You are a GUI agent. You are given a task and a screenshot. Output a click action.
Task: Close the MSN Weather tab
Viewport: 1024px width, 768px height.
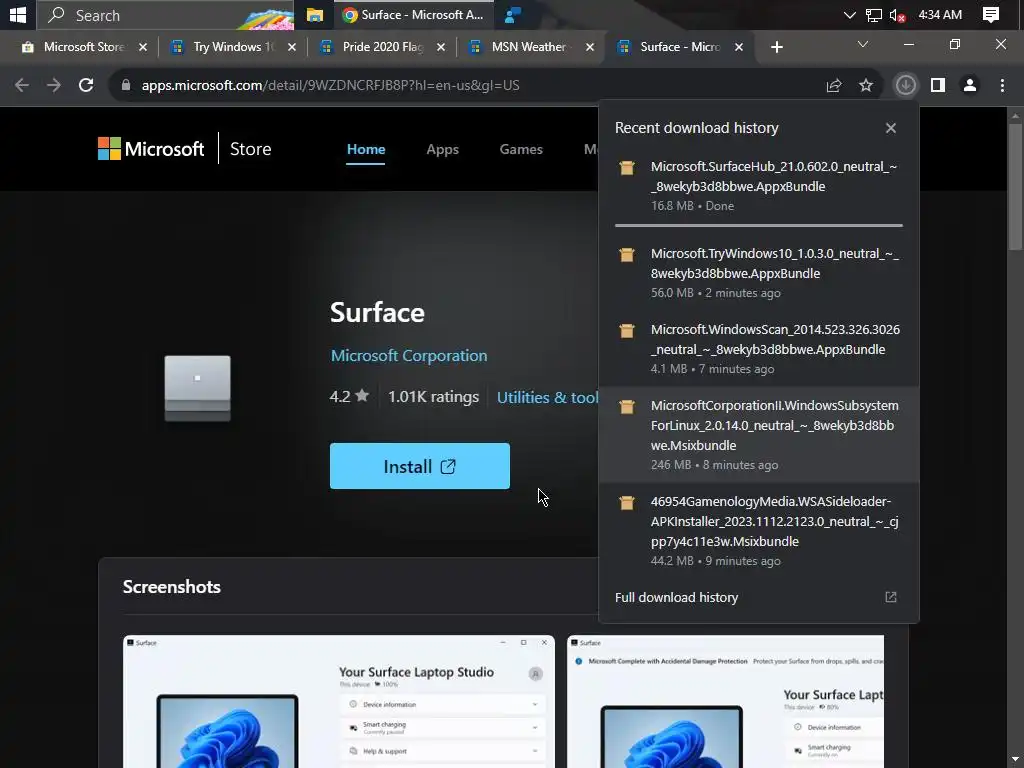pyautogui.click(x=590, y=47)
